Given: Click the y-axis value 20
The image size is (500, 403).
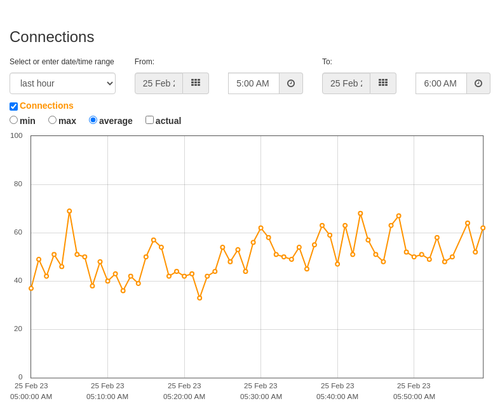Looking at the screenshot, I should tap(18, 329).
